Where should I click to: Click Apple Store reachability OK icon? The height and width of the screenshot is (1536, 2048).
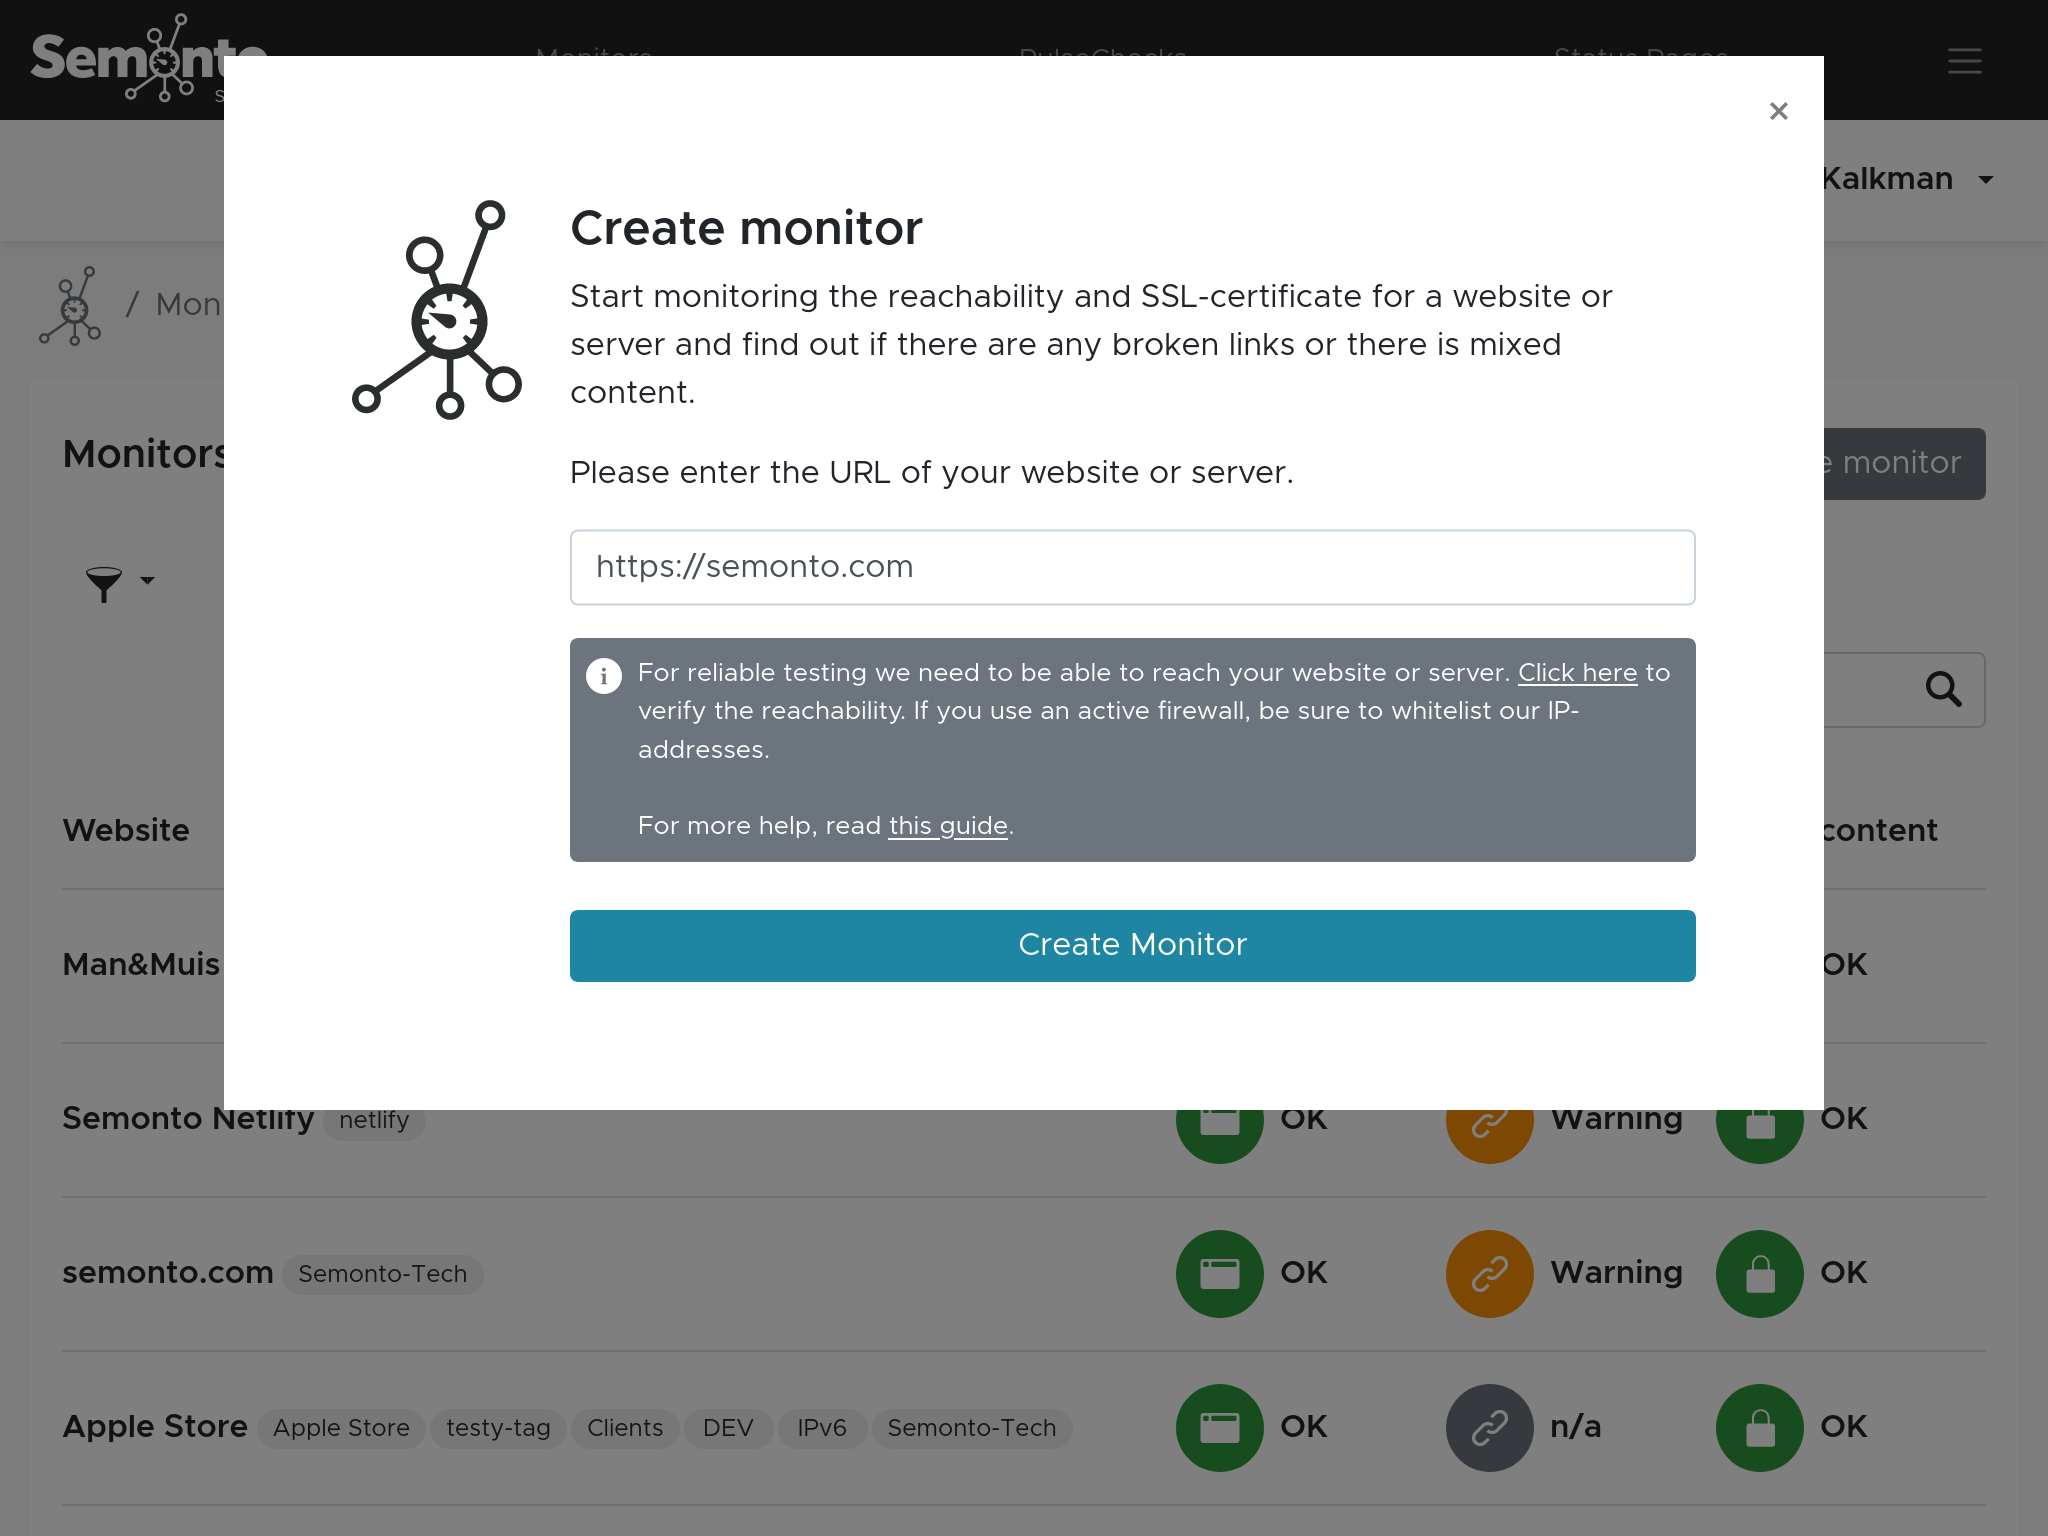[1219, 1427]
